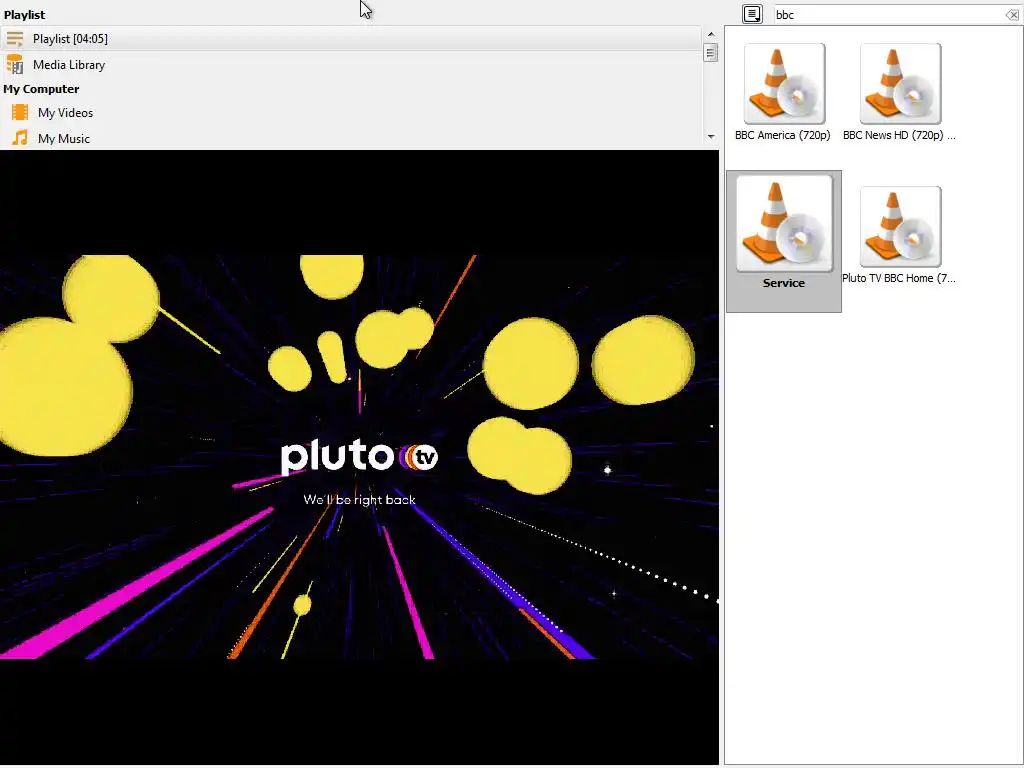Click the Pluto TV BBC Home label

[899, 278]
